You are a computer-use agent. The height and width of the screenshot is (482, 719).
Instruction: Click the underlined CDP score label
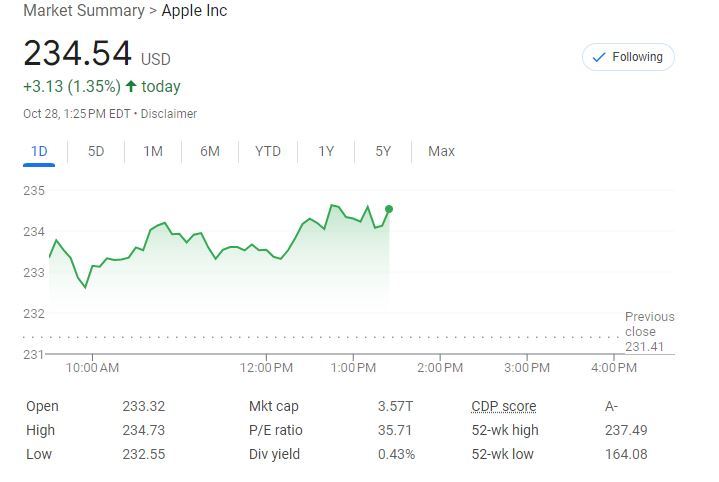click(503, 406)
